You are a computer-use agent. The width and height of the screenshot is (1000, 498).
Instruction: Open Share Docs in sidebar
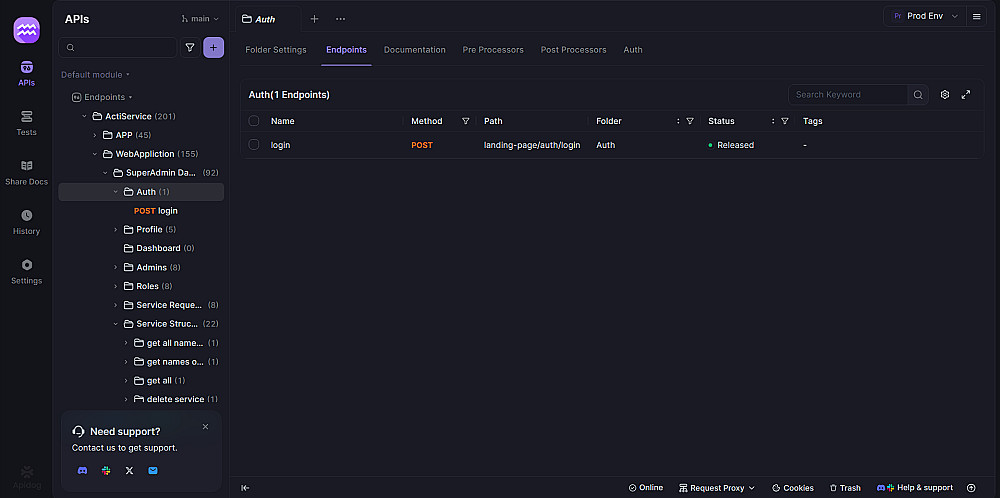click(26, 172)
